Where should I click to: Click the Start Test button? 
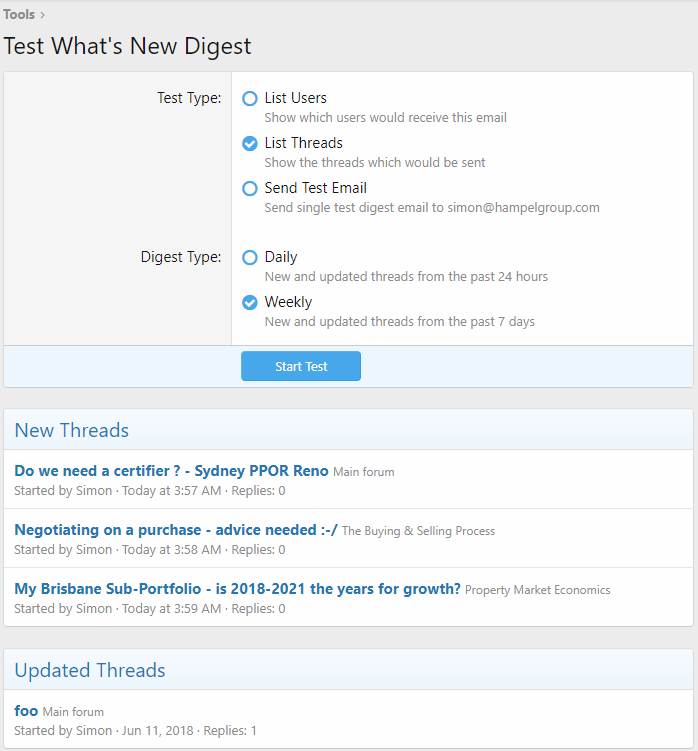pos(301,366)
